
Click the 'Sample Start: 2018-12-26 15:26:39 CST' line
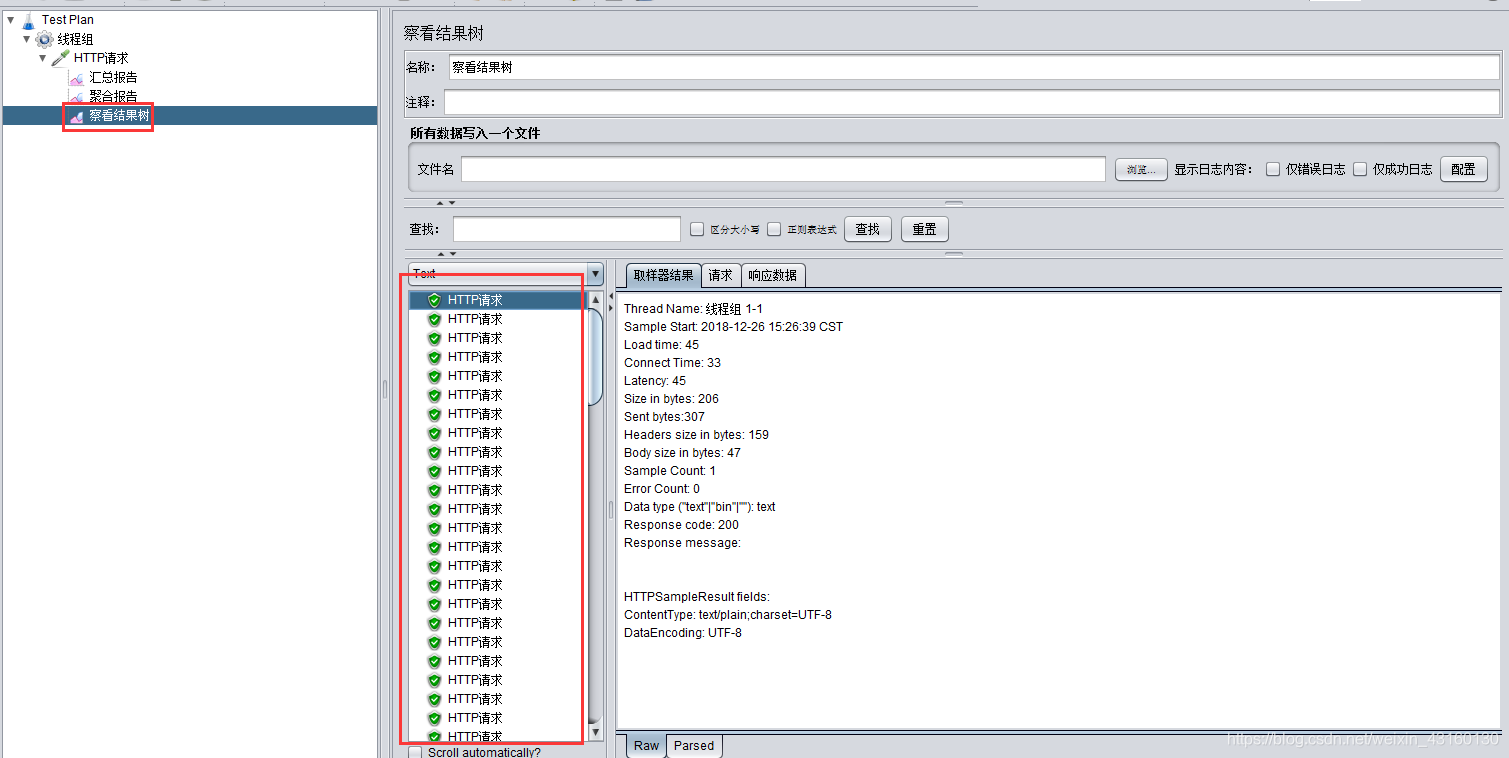click(733, 327)
